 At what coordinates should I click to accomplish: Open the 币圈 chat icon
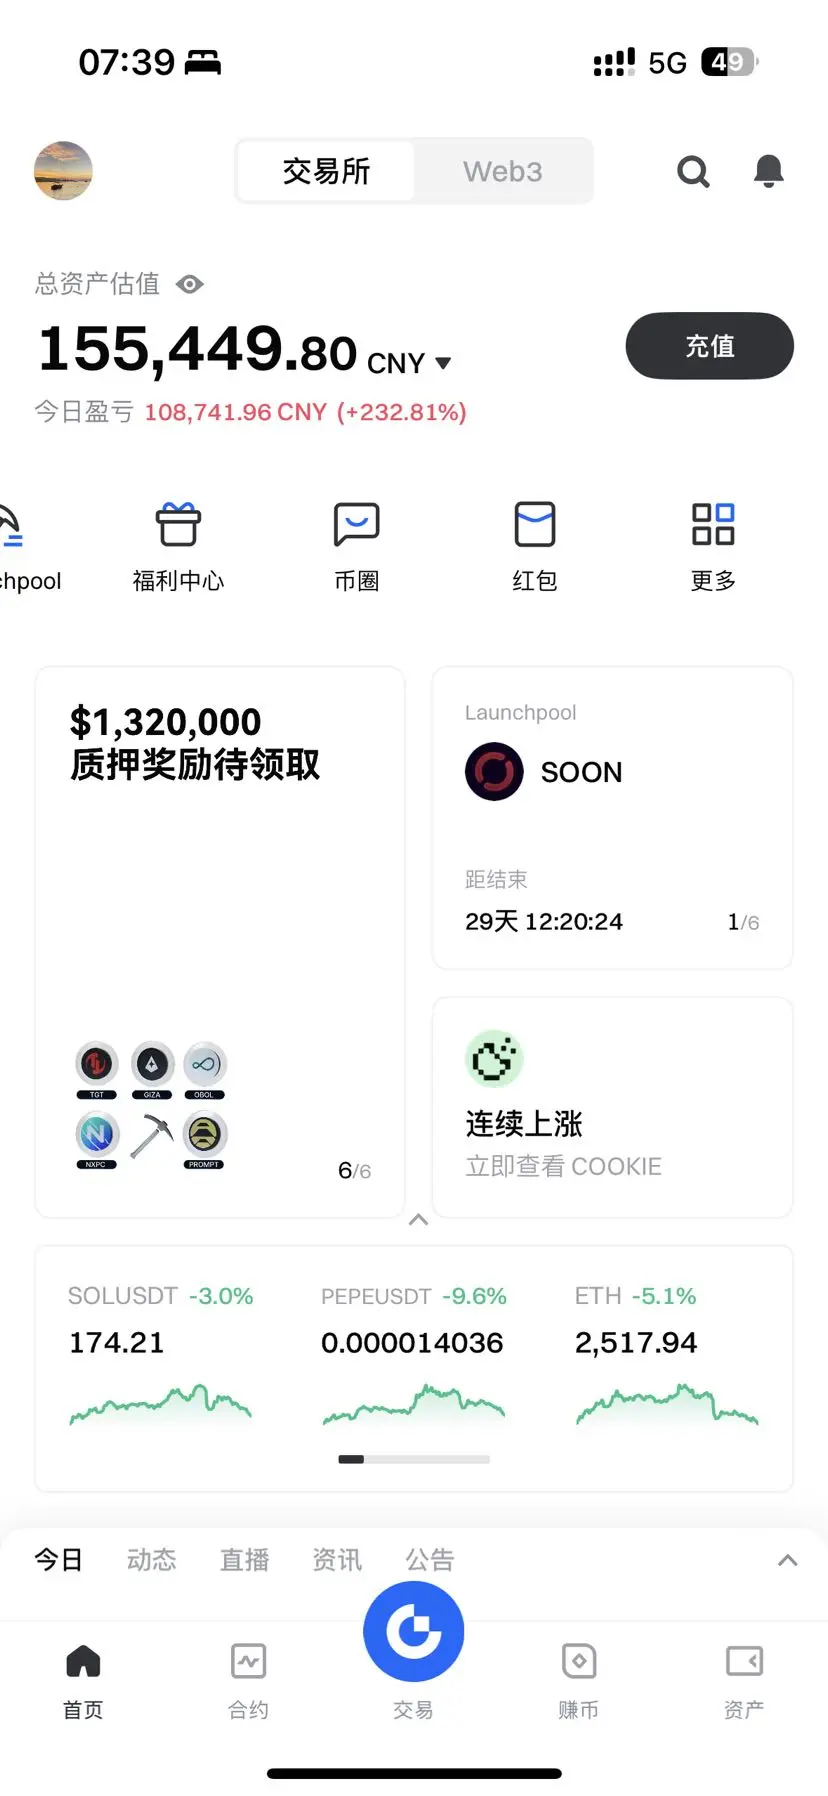[x=356, y=524]
